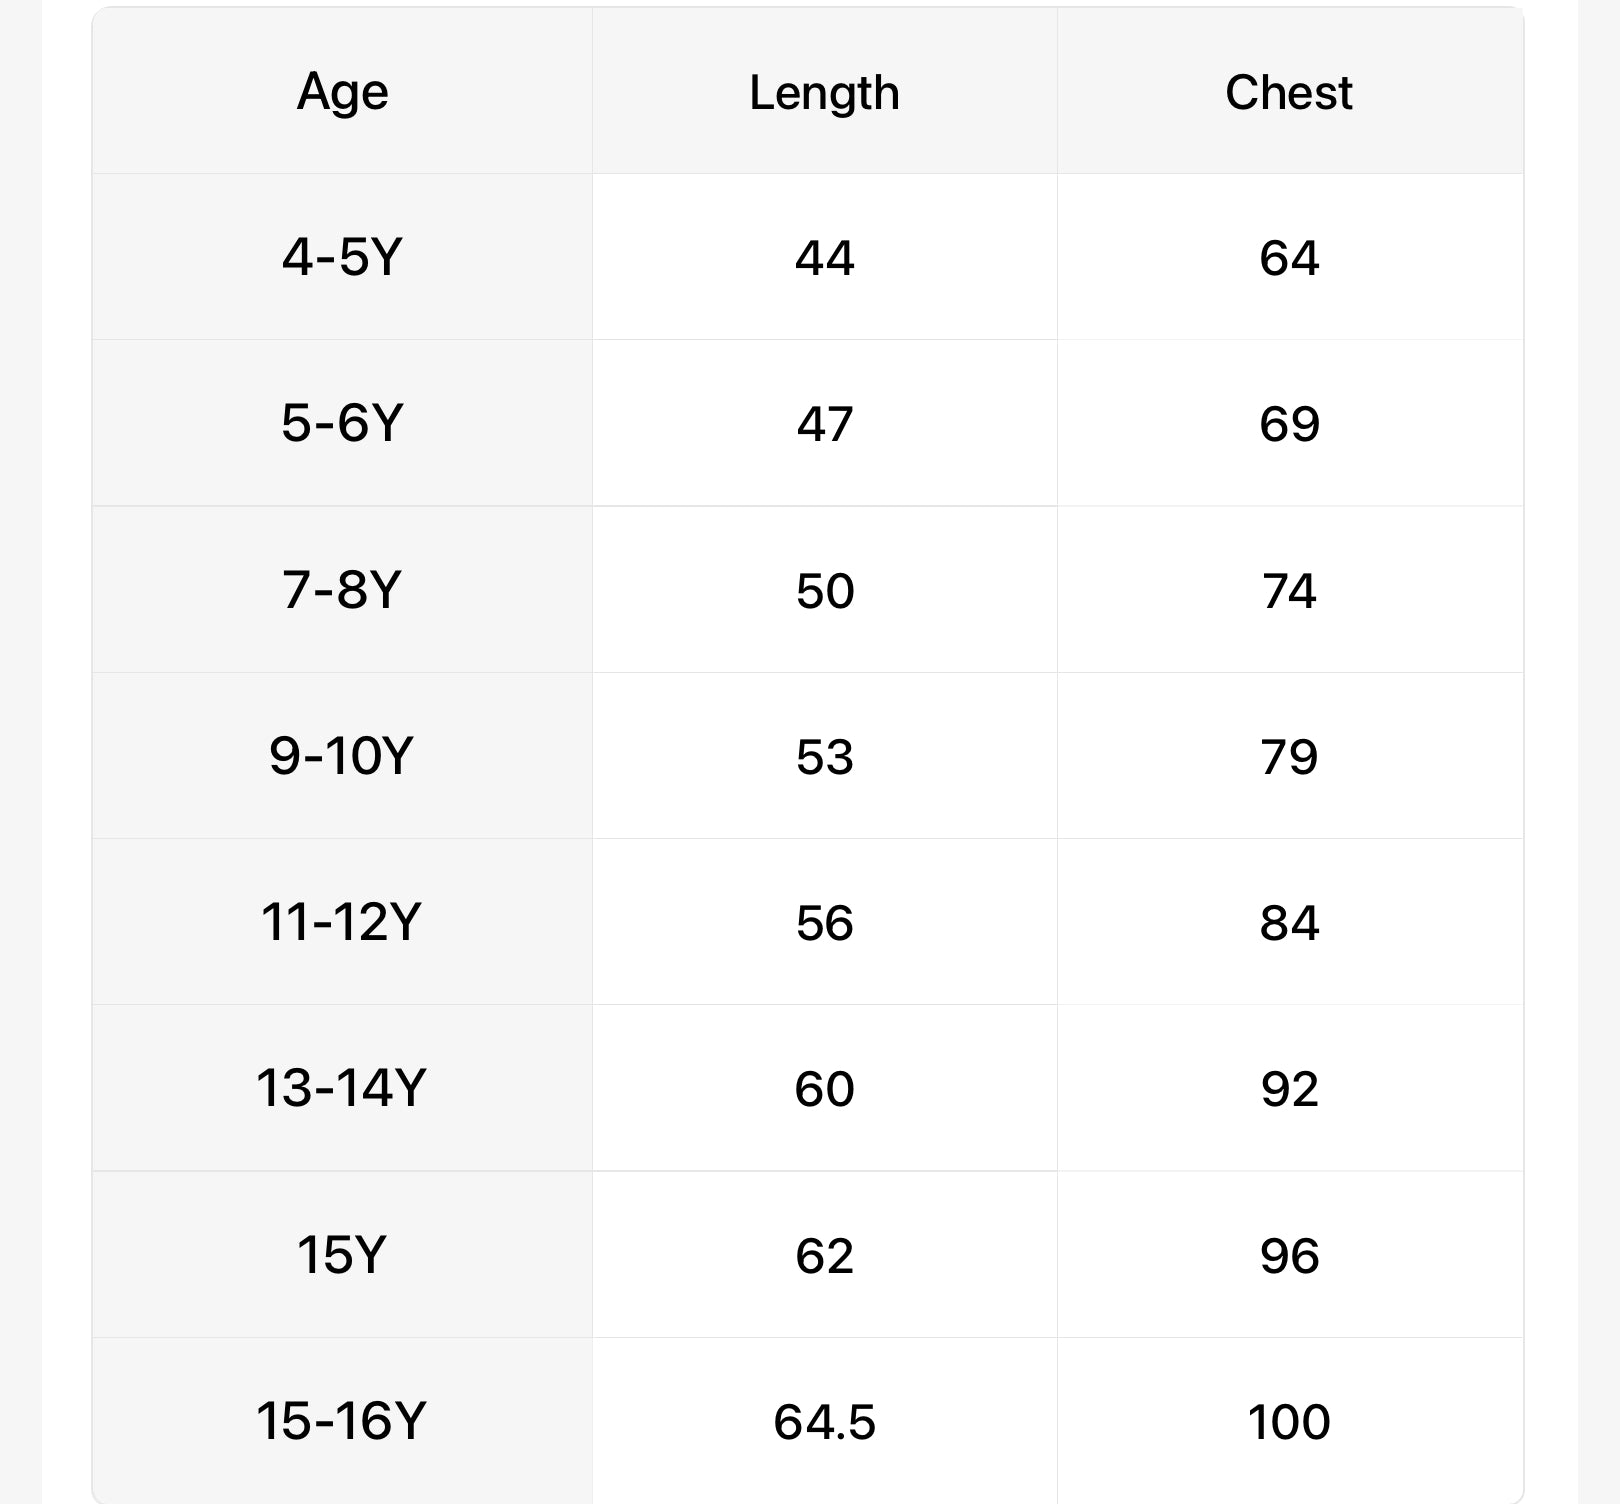Click chest value 69 for 5-6Y
The image size is (1620, 1504).
[1289, 424]
